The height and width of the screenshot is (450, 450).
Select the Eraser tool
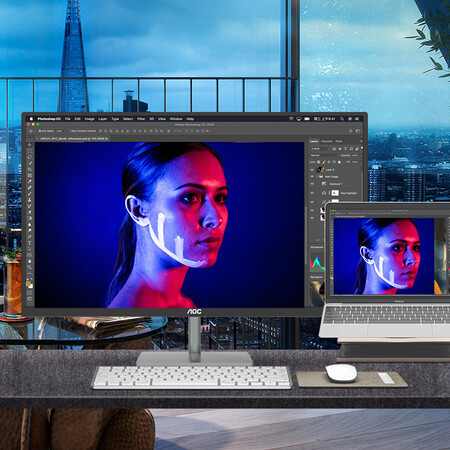click(x=30, y=212)
